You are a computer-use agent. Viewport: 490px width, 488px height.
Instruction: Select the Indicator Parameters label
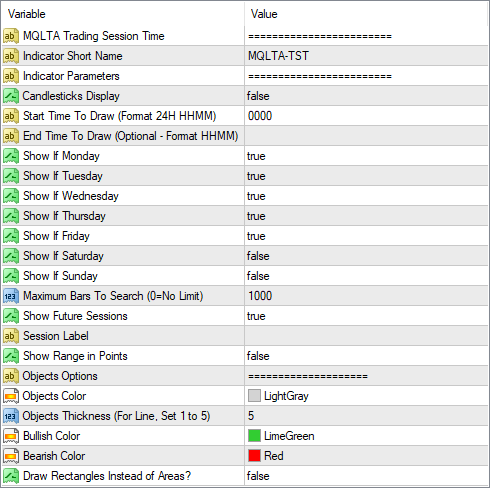(x=71, y=76)
